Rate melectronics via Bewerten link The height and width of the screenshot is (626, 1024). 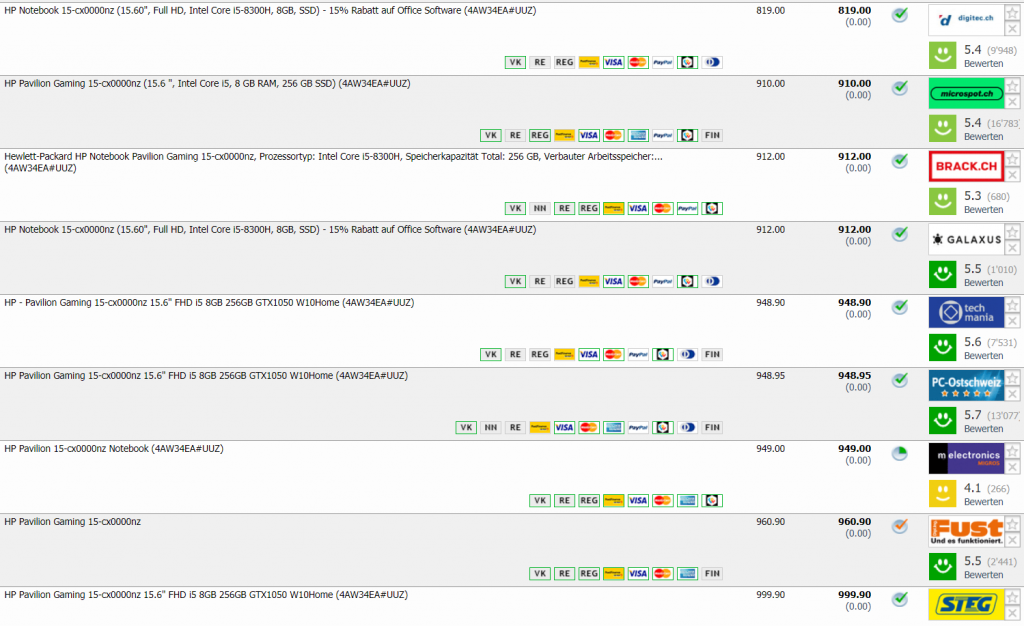click(984, 502)
